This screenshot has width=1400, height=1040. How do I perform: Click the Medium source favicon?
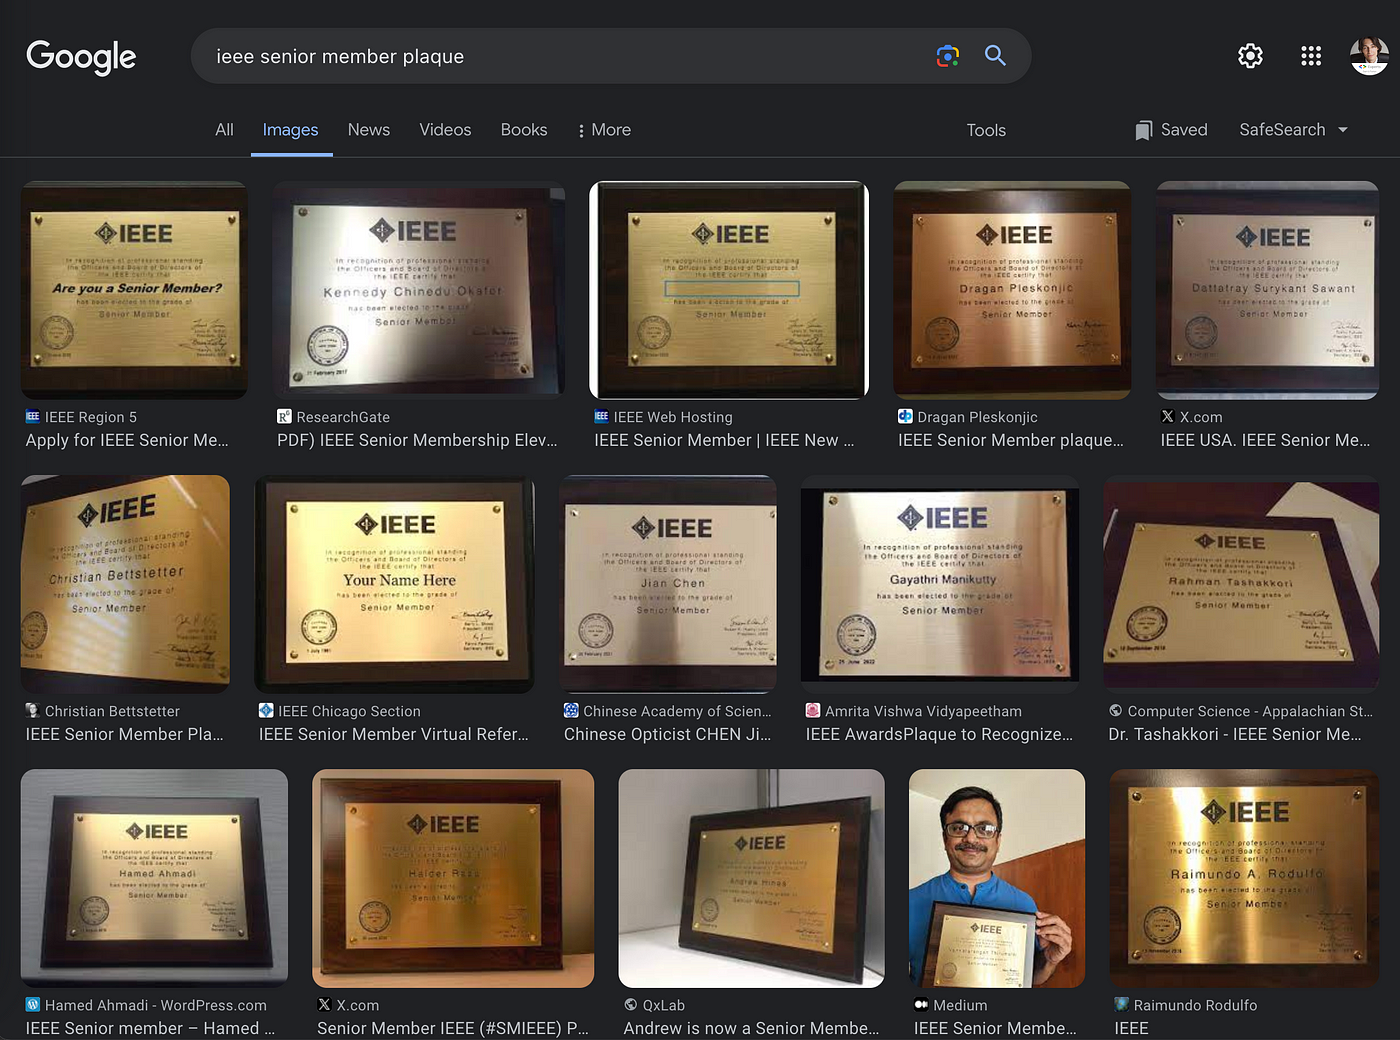click(x=921, y=1005)
